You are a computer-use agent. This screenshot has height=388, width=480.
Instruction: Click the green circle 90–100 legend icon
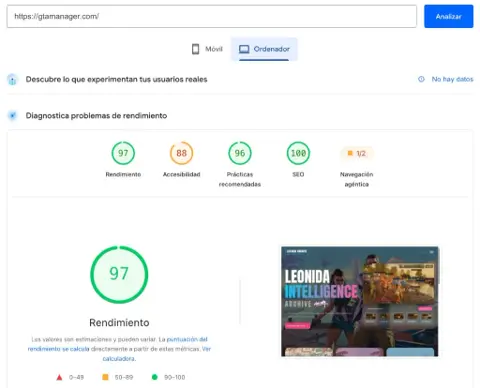tap(154, 377)
